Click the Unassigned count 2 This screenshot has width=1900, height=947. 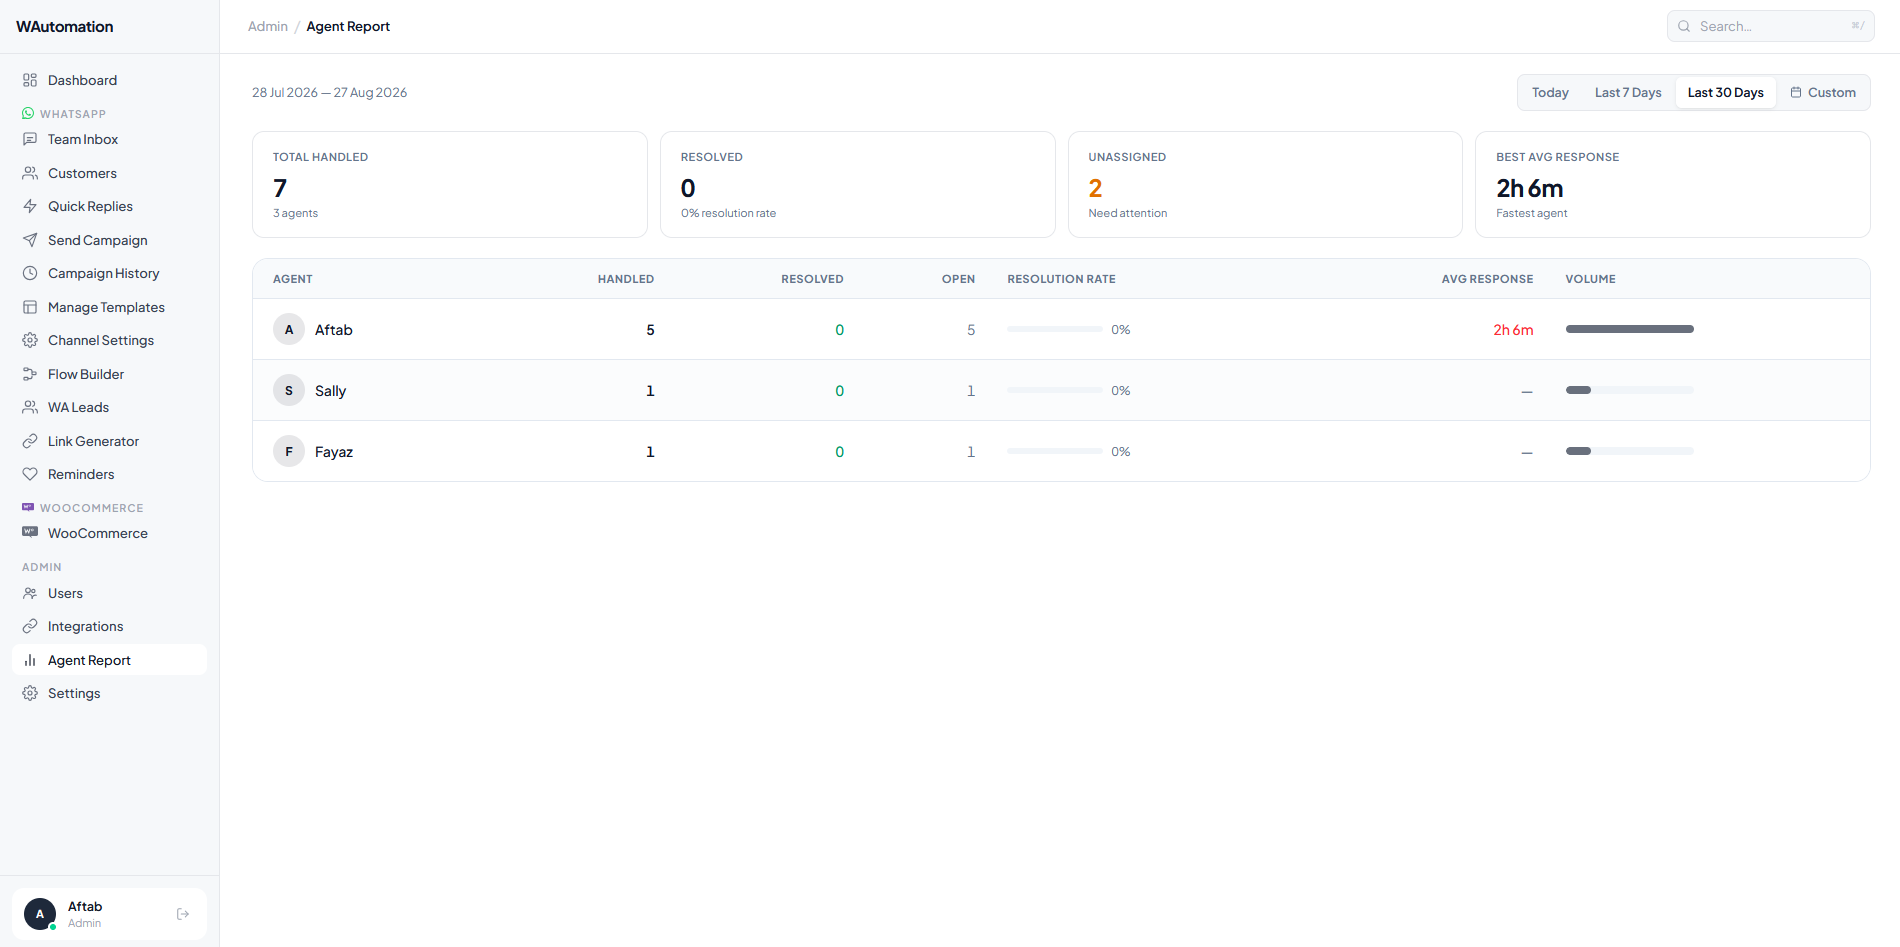(1095, 188)
